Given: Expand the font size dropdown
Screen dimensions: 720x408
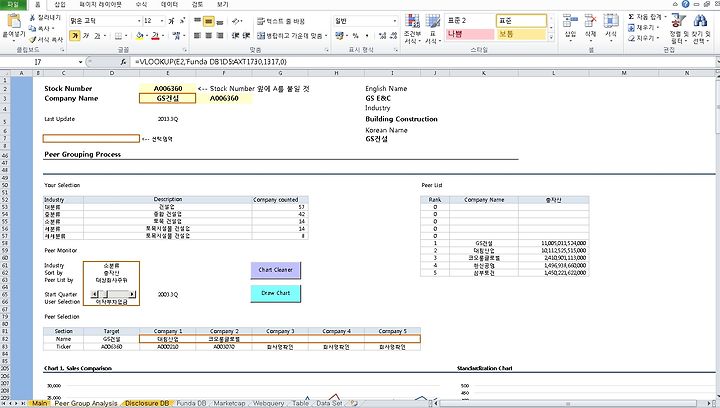Looking at the screenshot, I should click(162, 21).
